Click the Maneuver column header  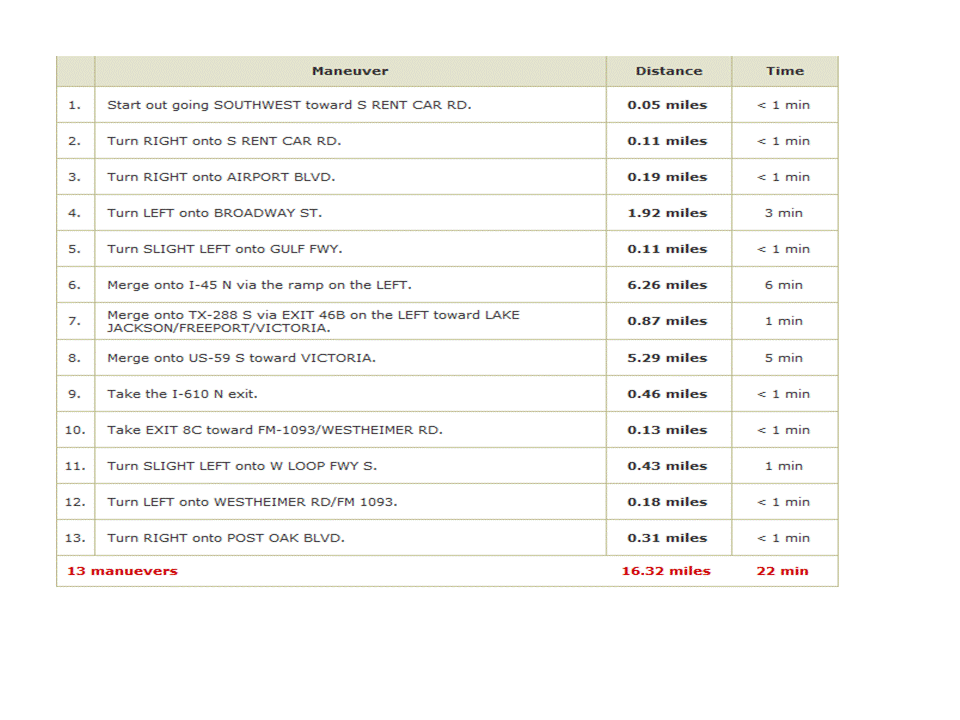(350, 71)
